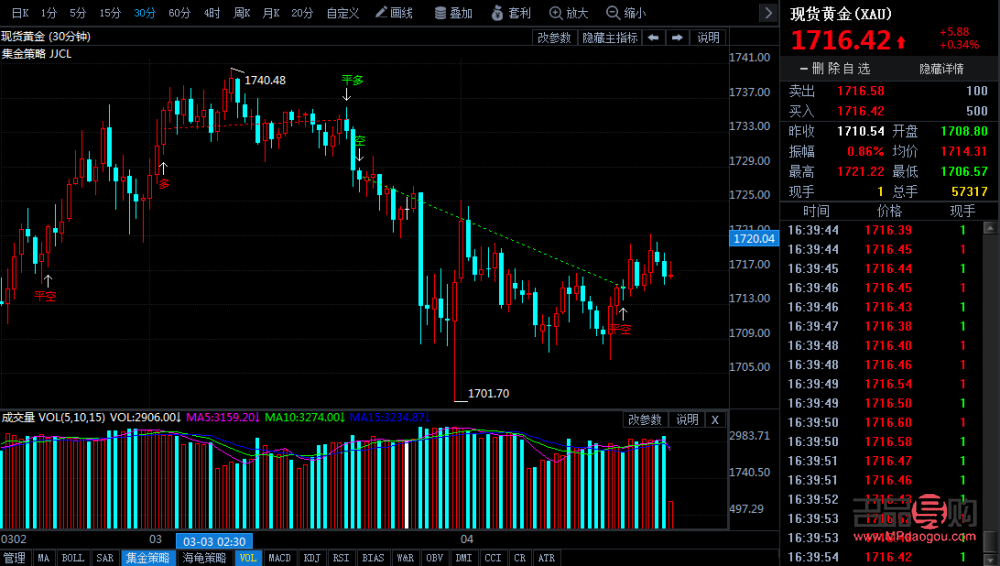Image resolution: width=1000 pixels, height=566 pixels.
Task: Switch chart to 60分 period
Action: 179,13
